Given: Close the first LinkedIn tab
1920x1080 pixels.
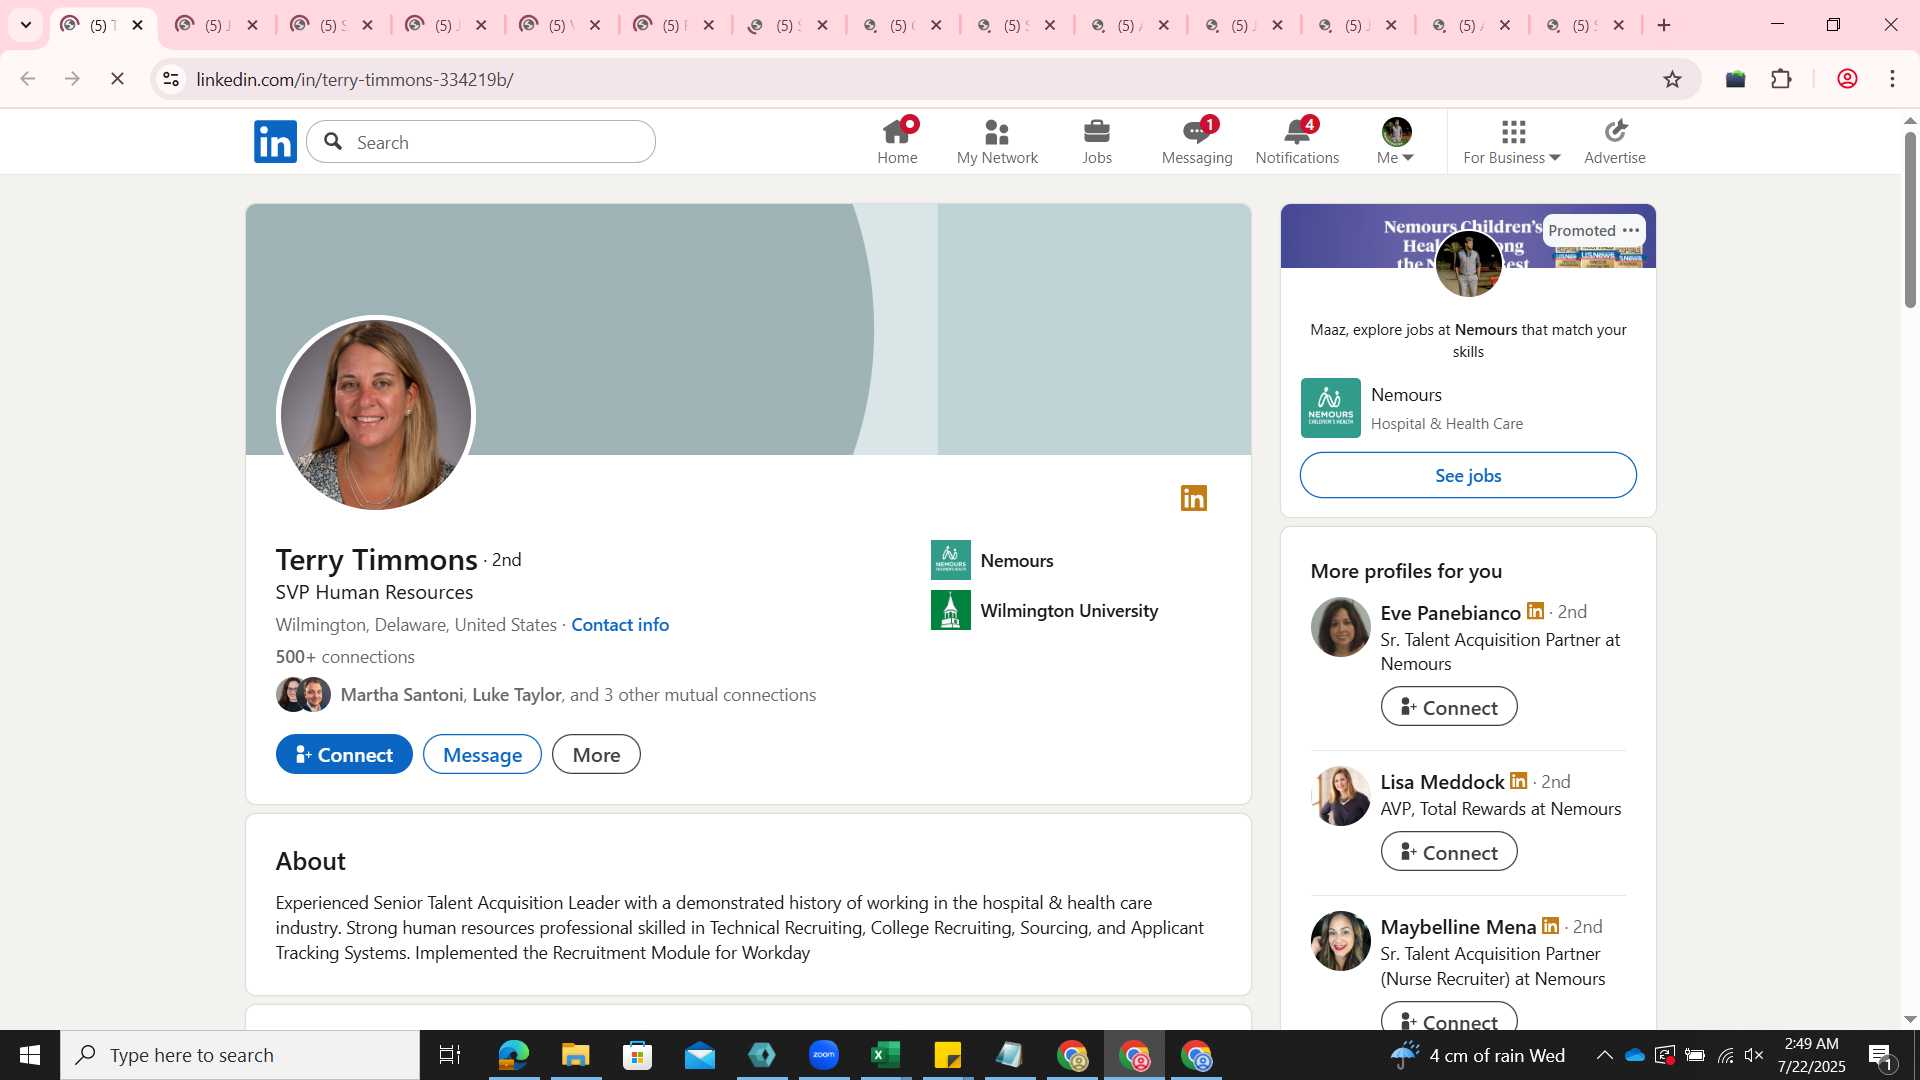Looking at the screenshot, I should pos(138,25).
